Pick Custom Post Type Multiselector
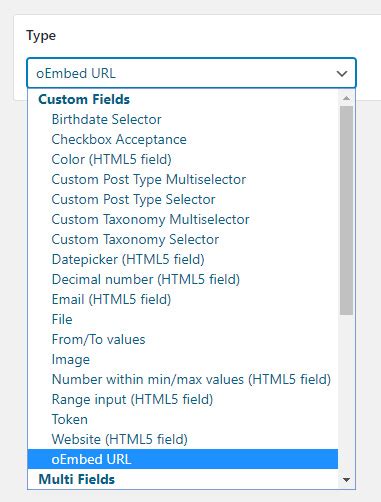Screen dimensions: 381x502 point(183,179)
